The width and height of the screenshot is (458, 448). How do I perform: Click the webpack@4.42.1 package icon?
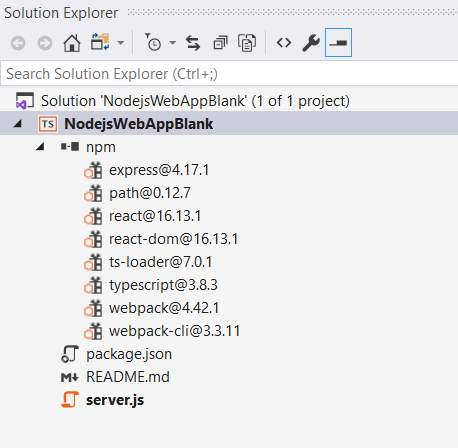click(x=93, y=308)
